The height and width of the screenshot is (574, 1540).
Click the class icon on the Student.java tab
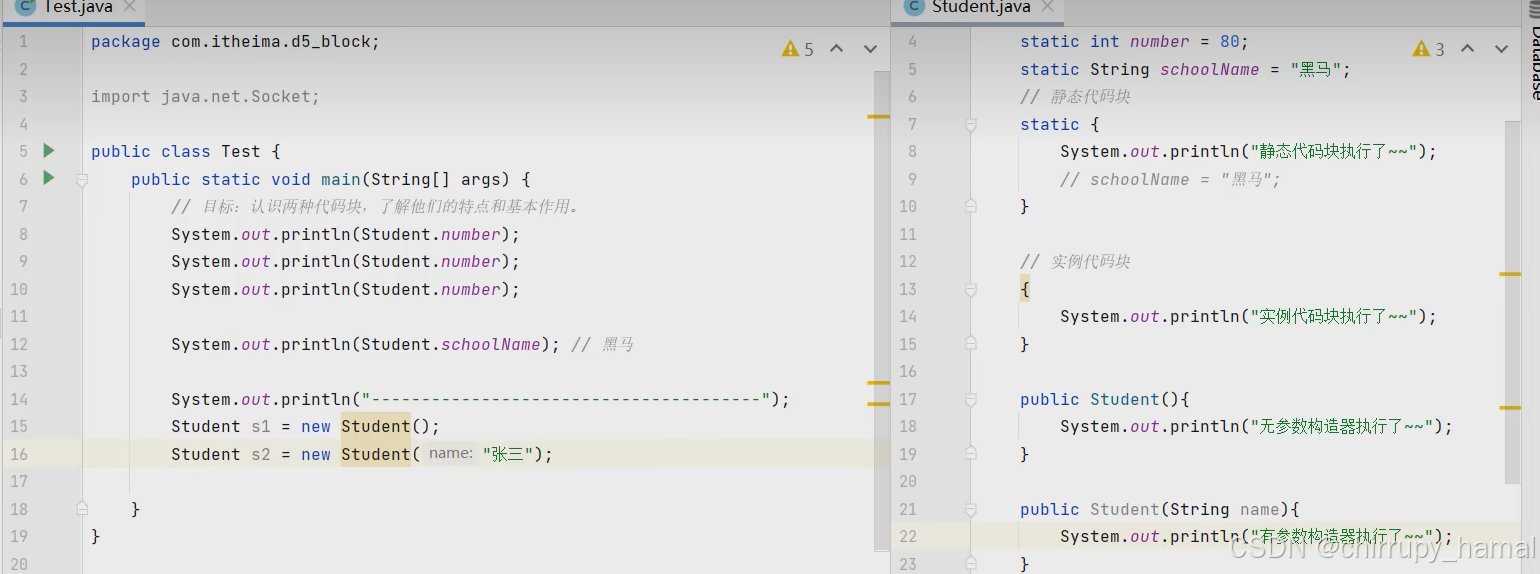pos(914,7)
